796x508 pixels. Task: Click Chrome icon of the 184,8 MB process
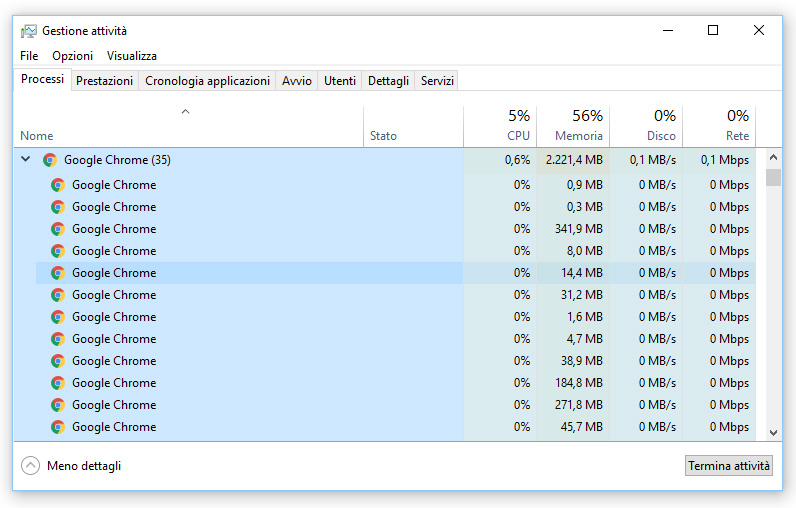(x=58, y=383)
